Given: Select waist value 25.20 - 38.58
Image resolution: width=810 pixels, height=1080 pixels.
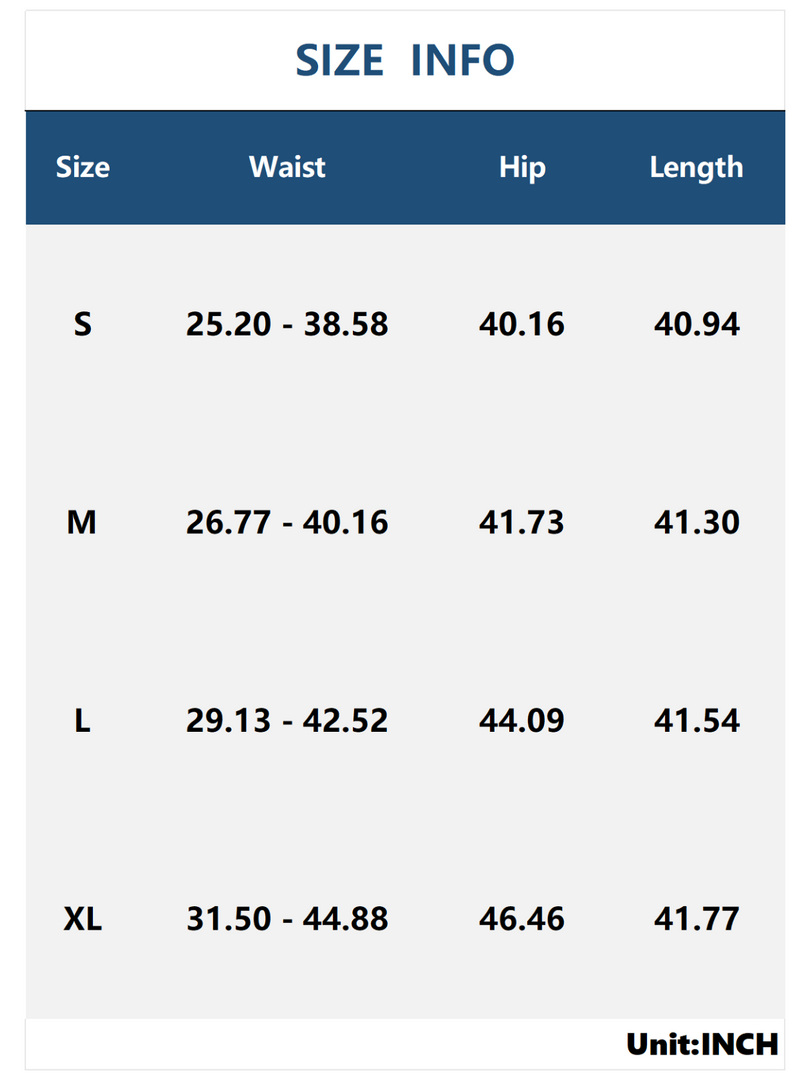Looking at the screenshot, I should coord(287,324).
